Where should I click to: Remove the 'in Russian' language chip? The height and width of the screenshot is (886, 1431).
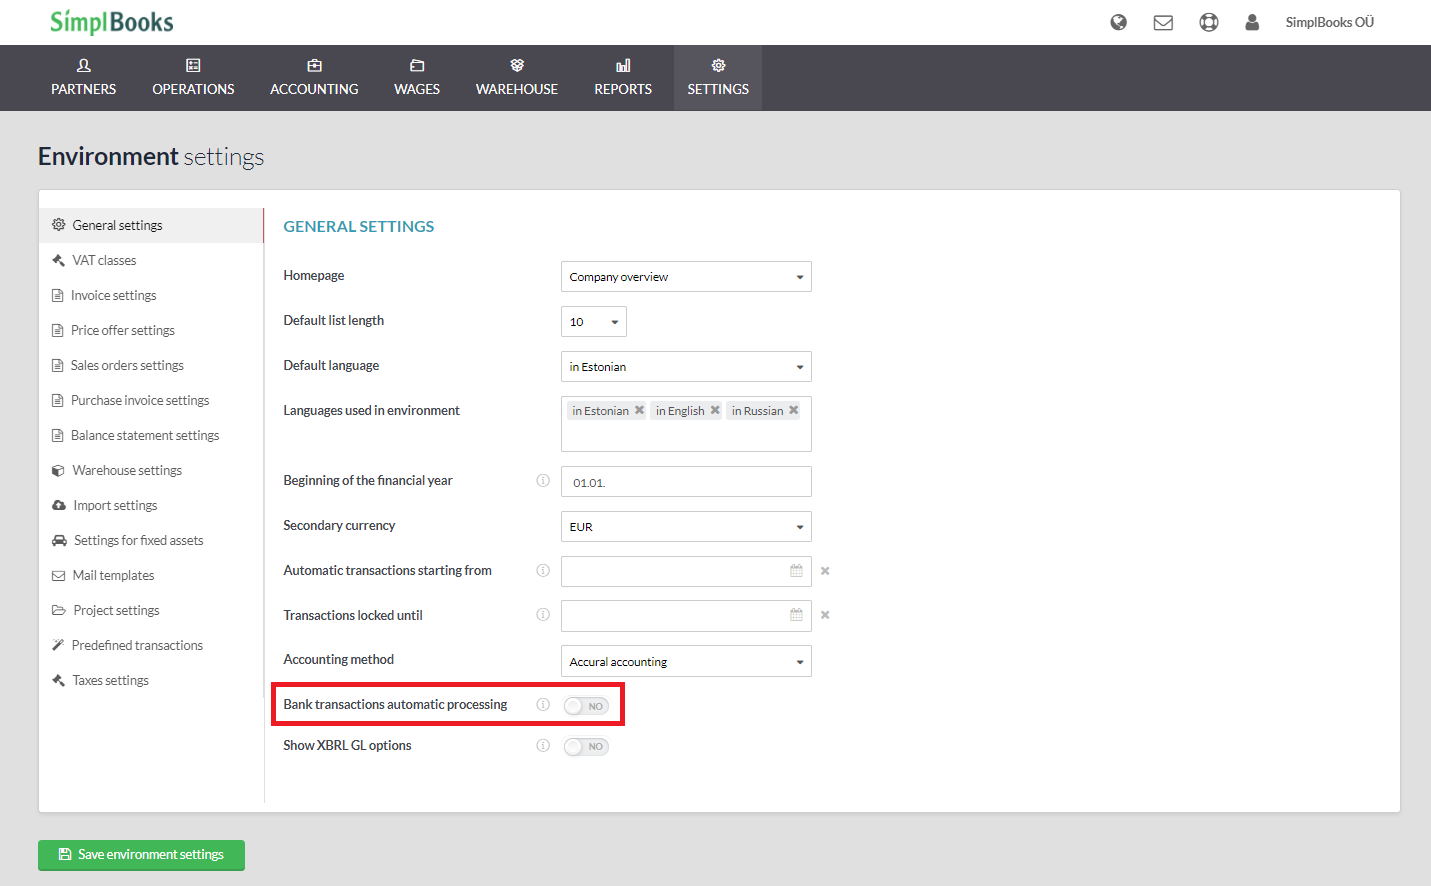(793, 410)
